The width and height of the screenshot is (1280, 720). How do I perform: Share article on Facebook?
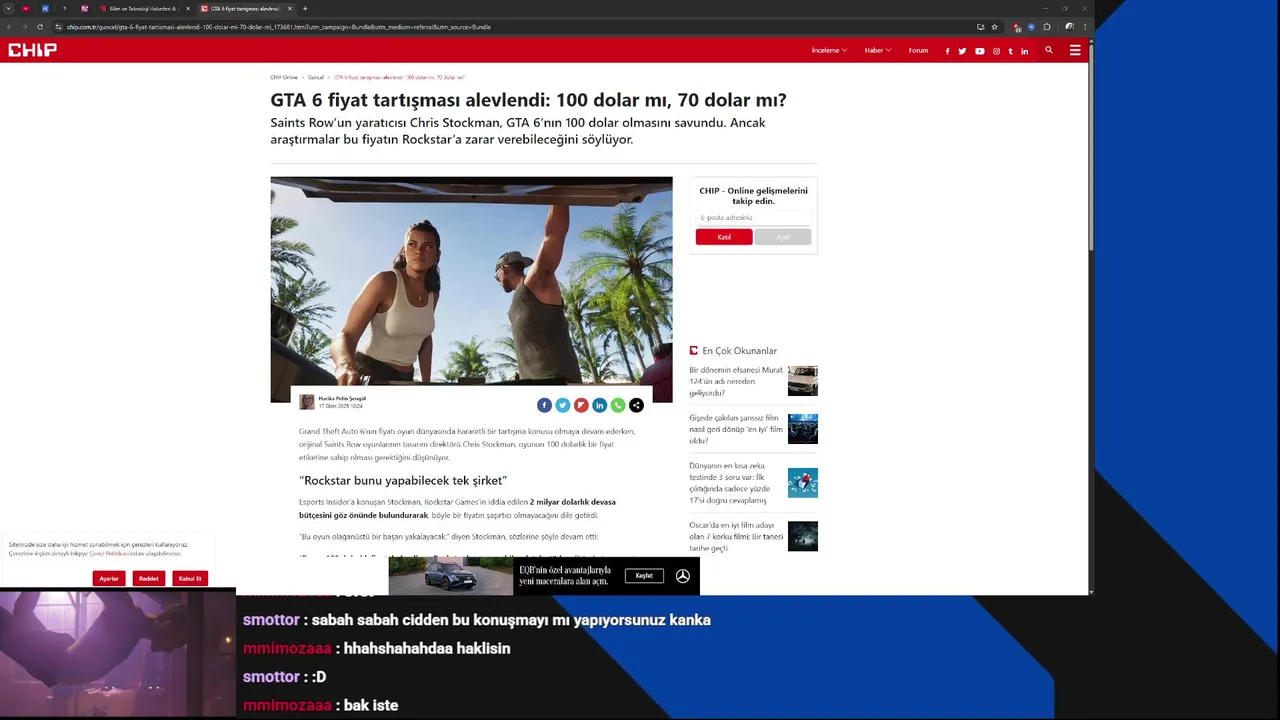(x=544, y=405)
